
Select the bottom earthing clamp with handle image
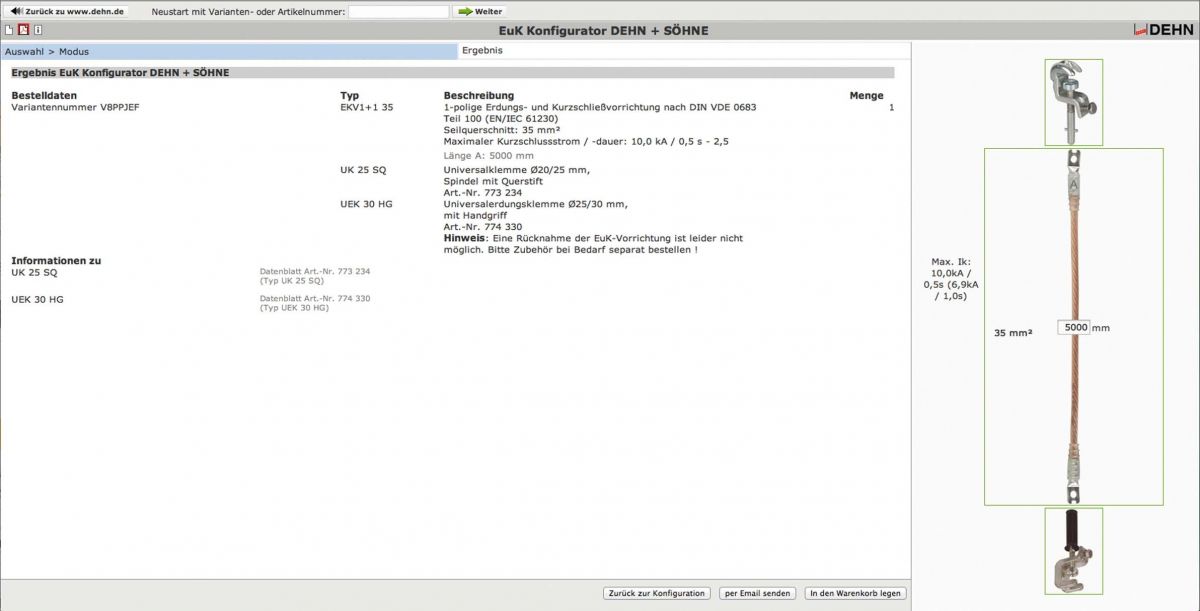[x=1073, y=551]
